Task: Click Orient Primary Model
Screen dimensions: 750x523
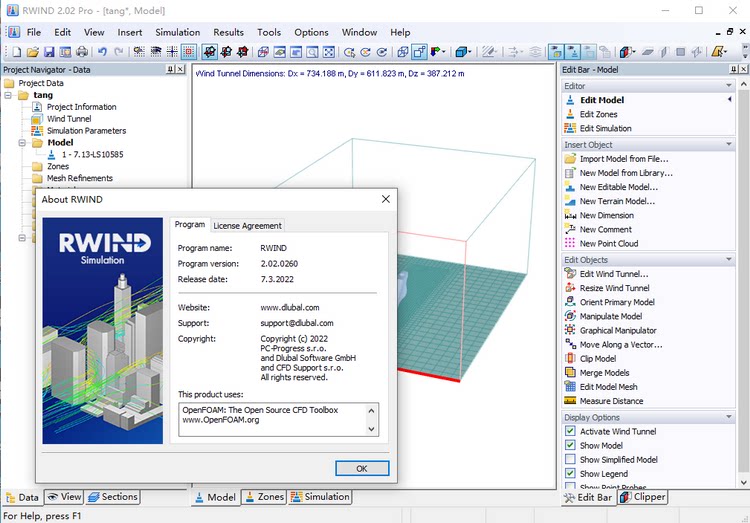Action: (617, 302)
